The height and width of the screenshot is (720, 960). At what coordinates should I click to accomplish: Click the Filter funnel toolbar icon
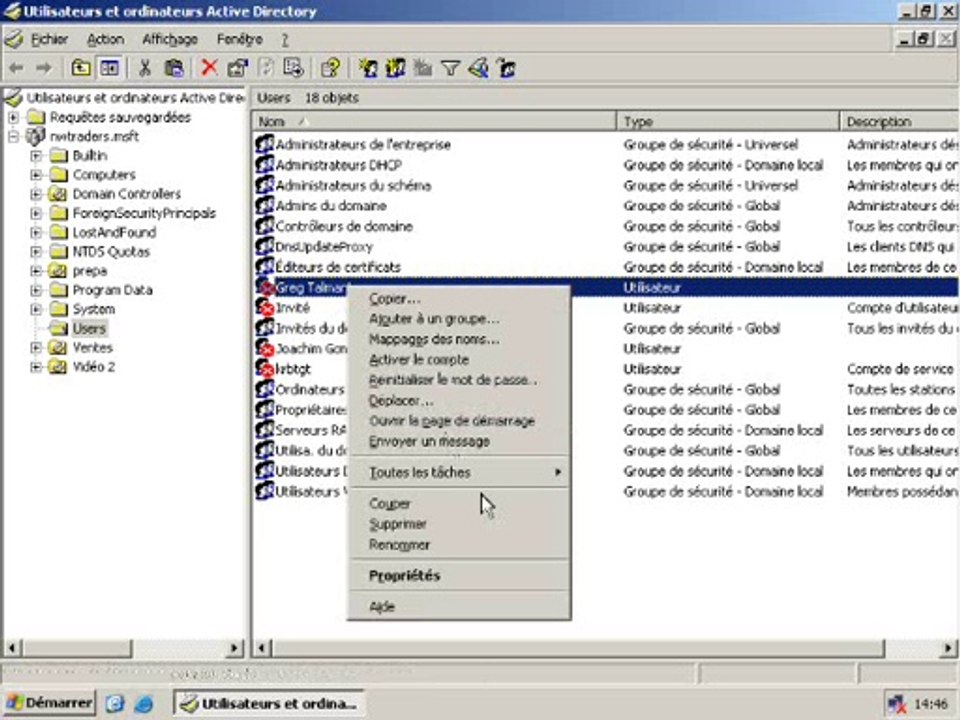451,68
